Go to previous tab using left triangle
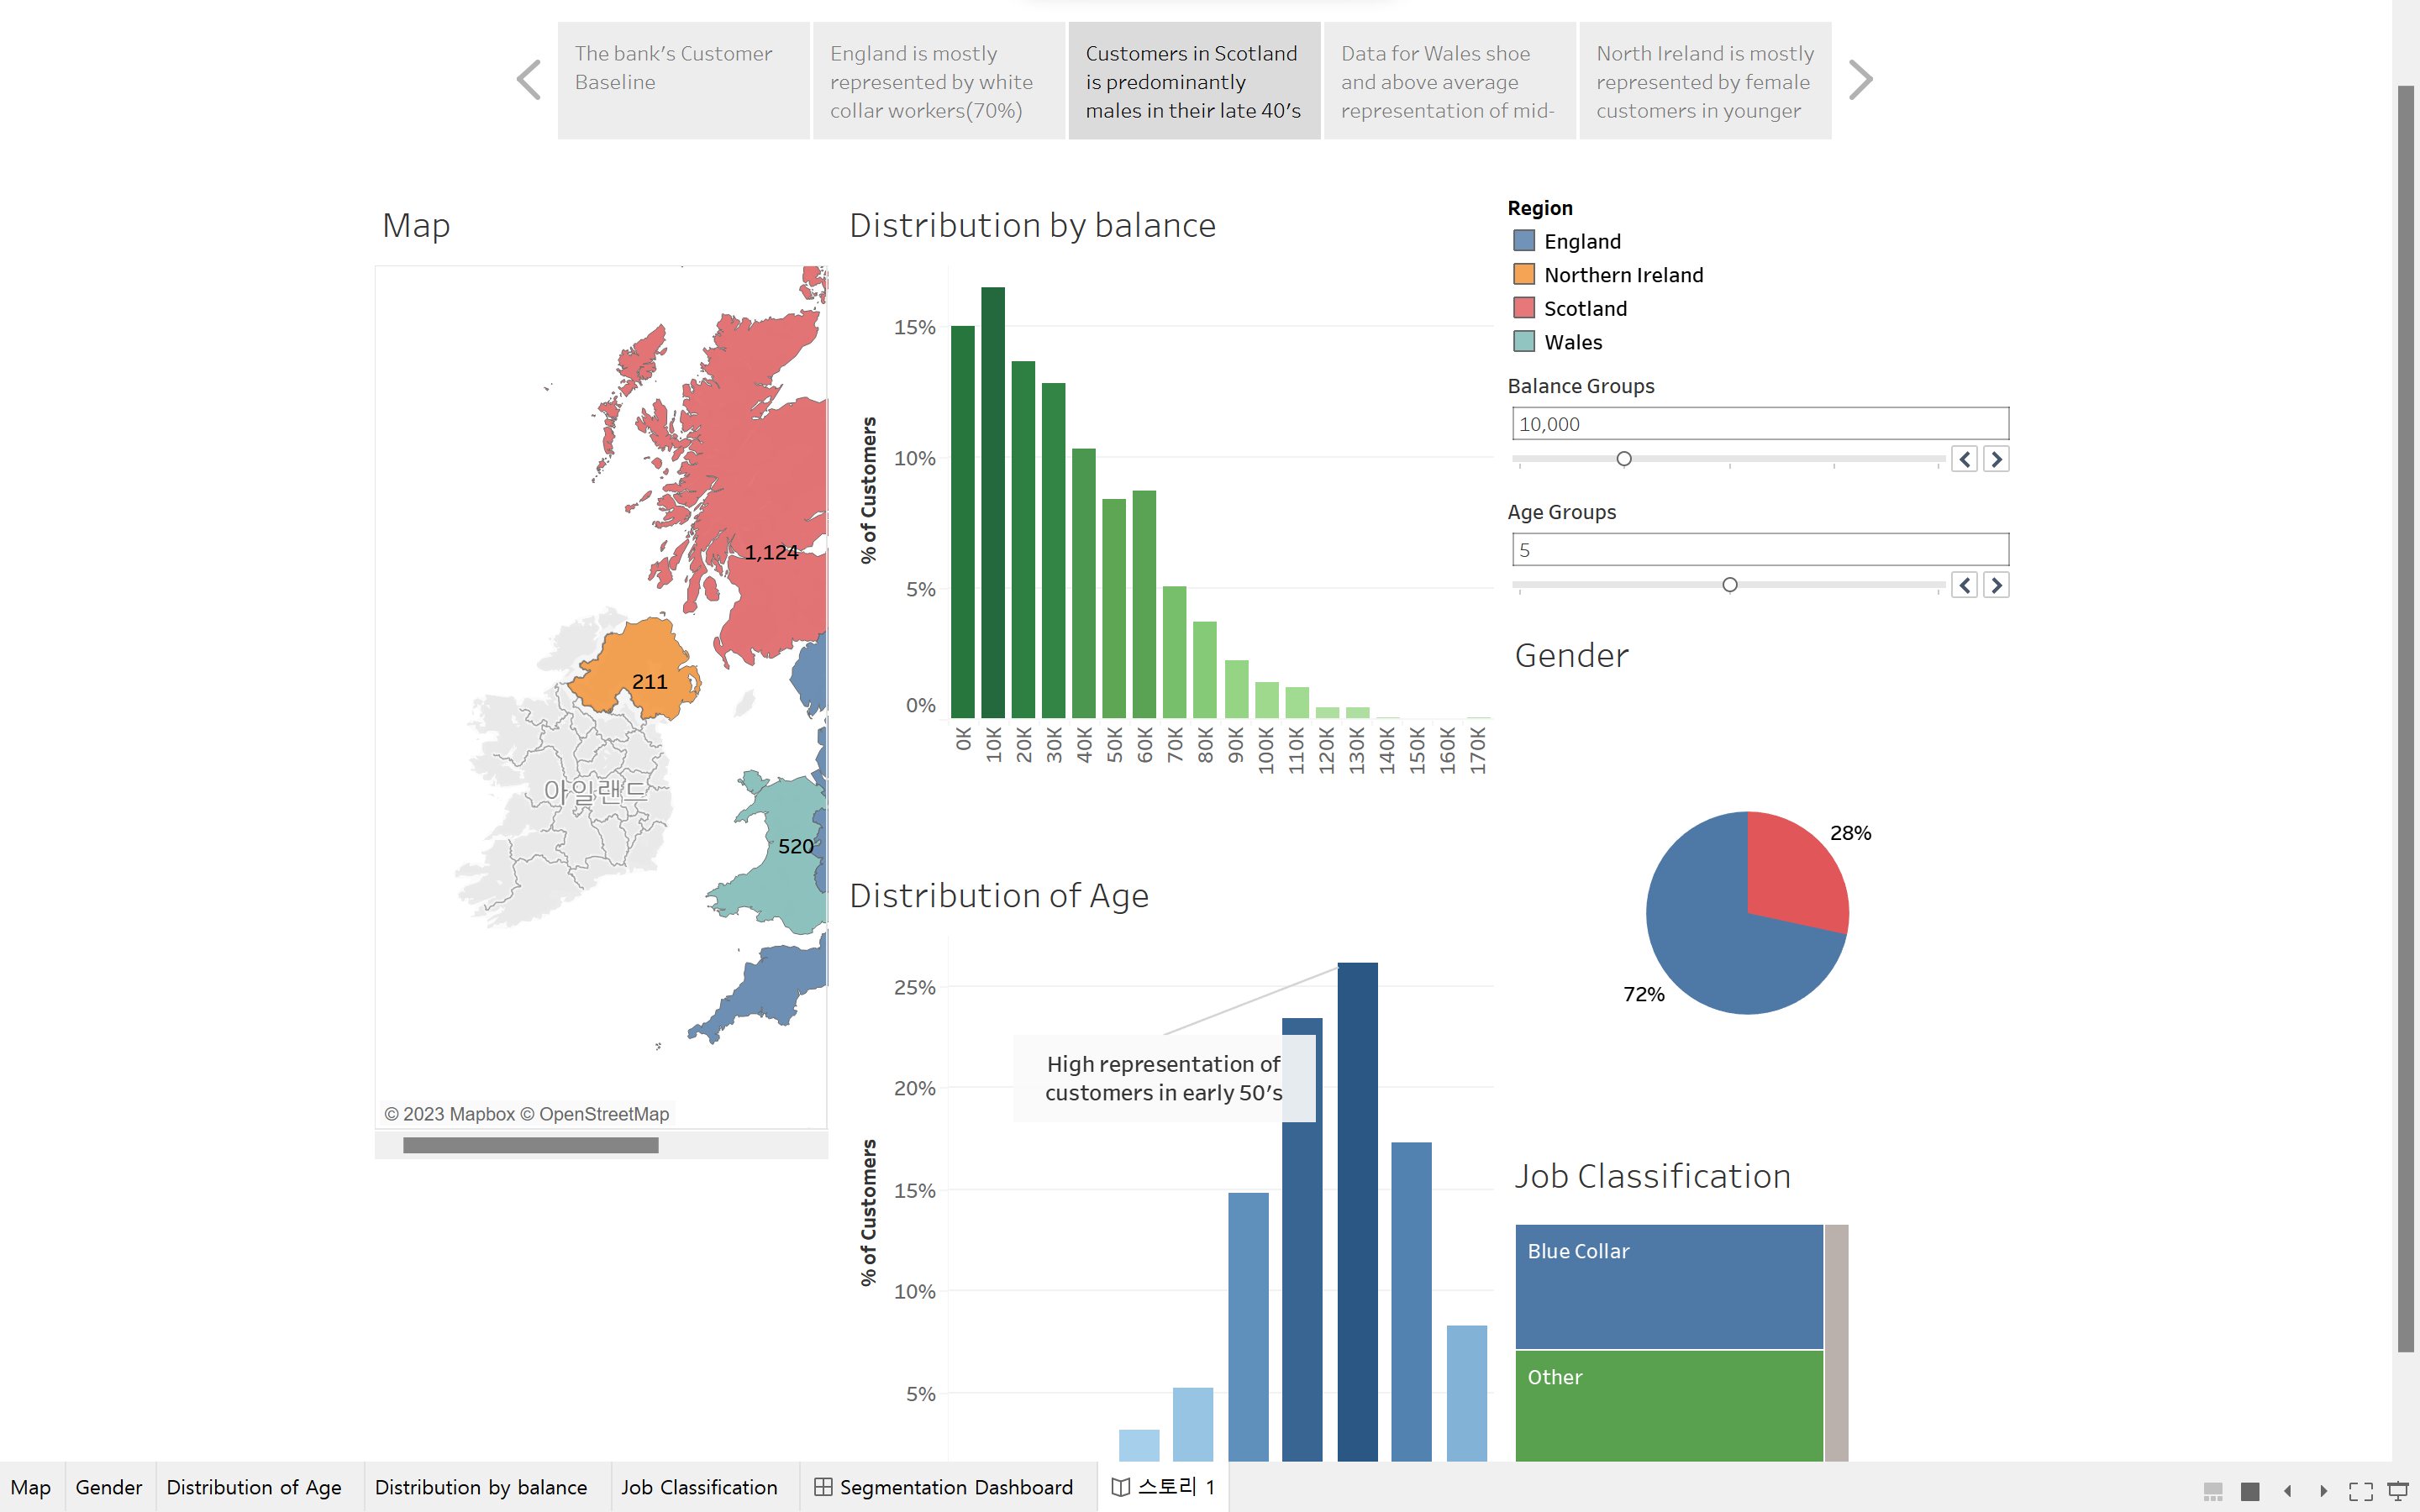Viewport: 2420px width, 1512px height. (2287, 1490)
